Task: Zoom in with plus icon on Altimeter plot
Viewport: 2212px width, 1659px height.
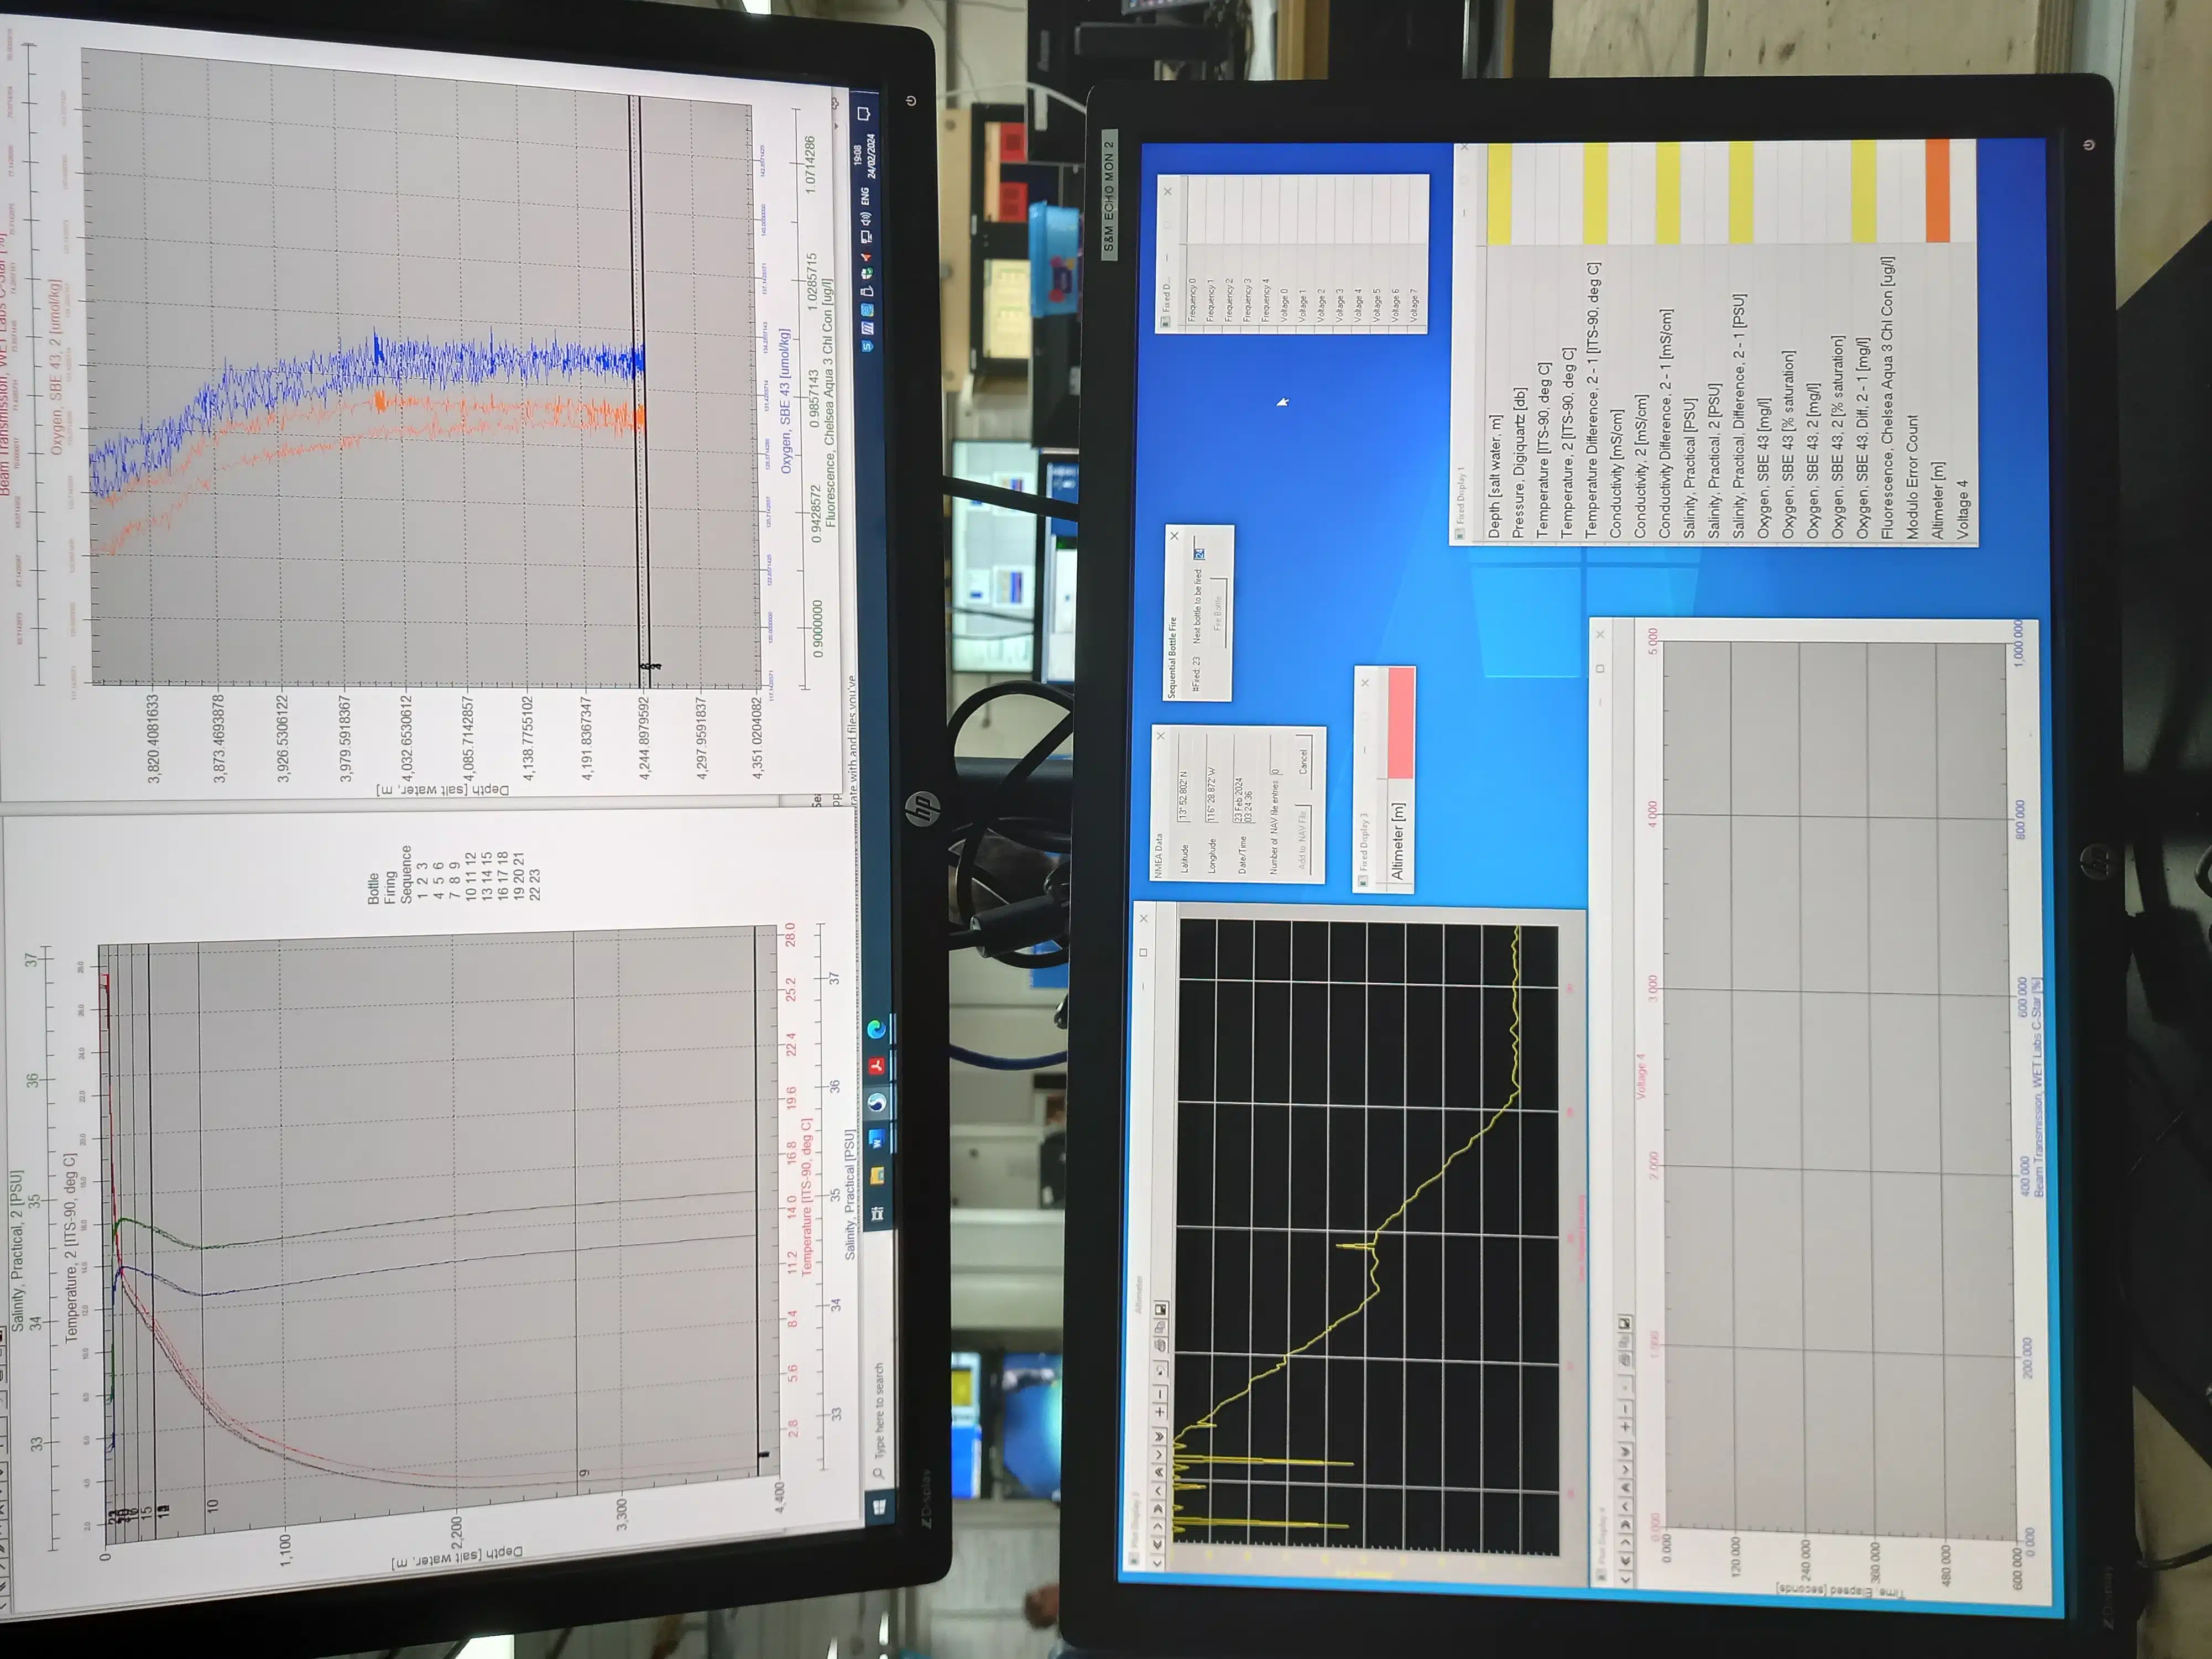Action: coord(1160,1412)
